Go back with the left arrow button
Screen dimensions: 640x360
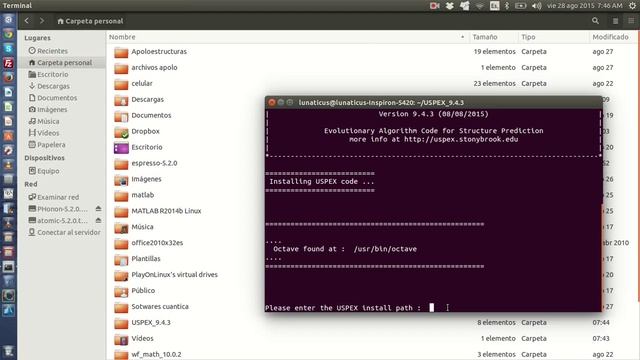tap(27, 20)
